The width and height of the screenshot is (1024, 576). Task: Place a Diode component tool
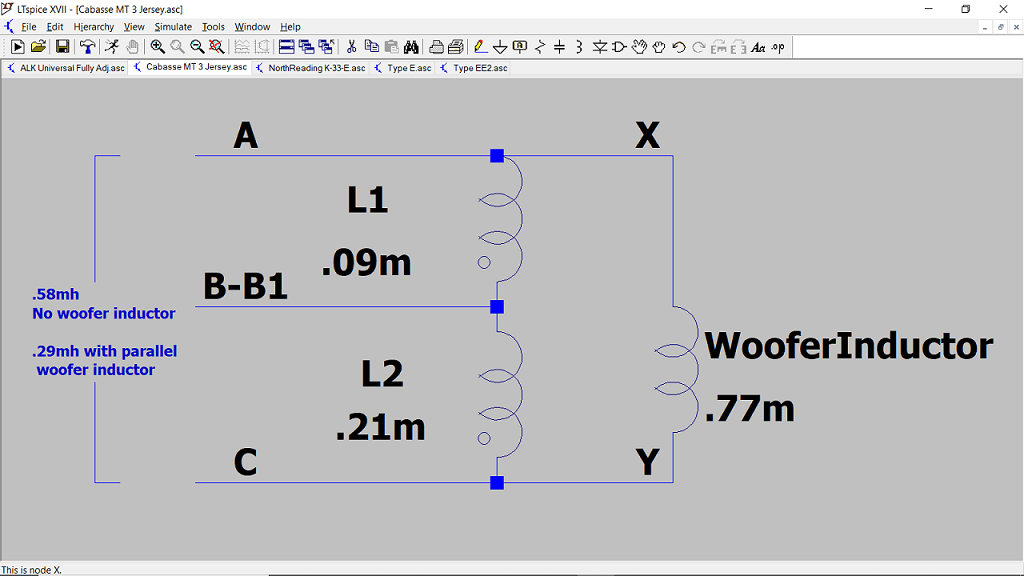tap(600, 46)
